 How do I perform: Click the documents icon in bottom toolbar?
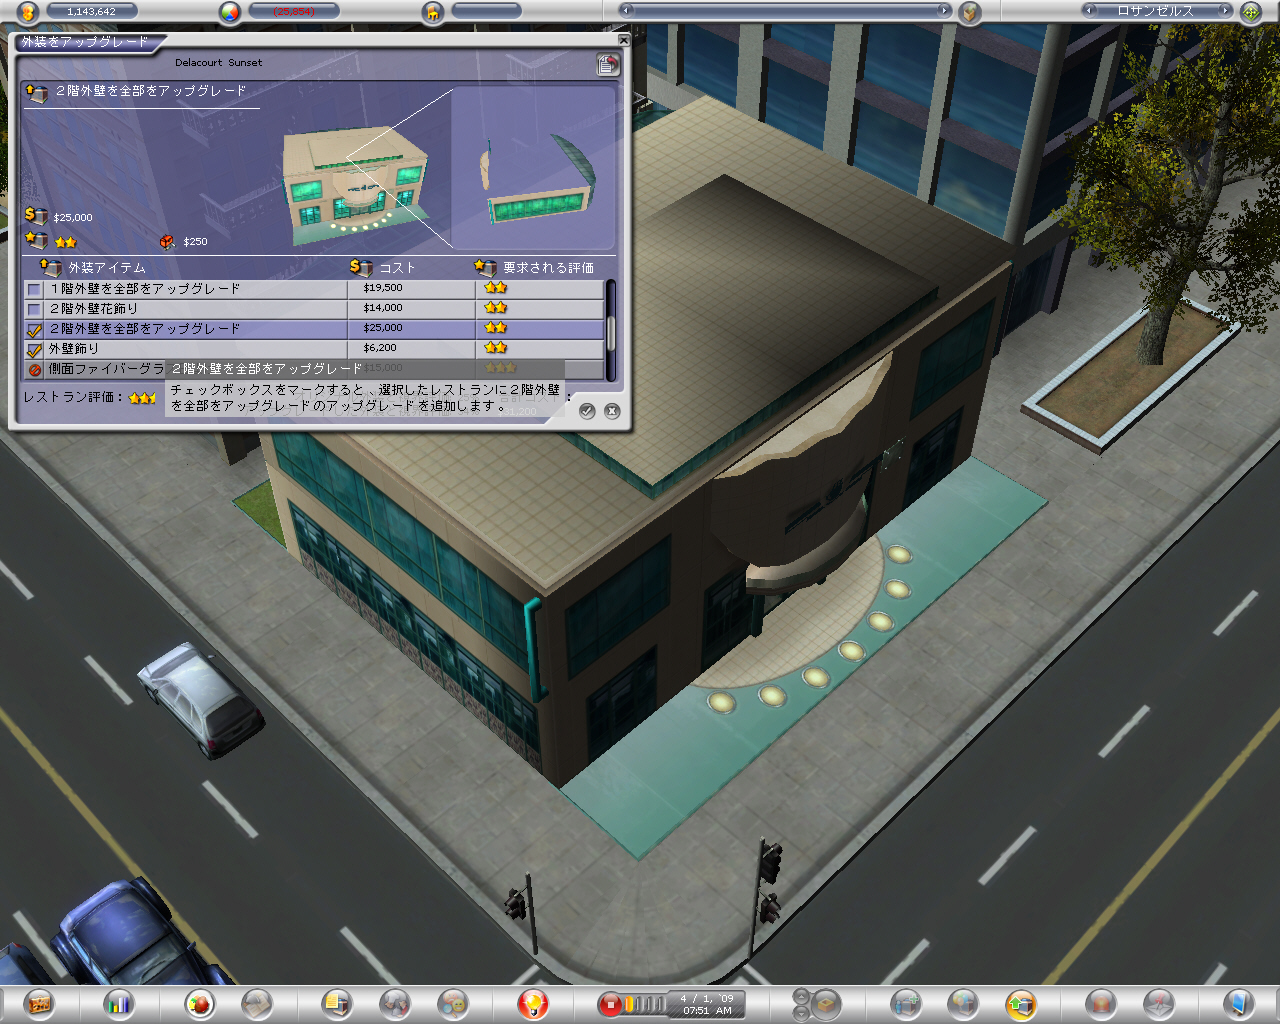(x=337, y=1003)
